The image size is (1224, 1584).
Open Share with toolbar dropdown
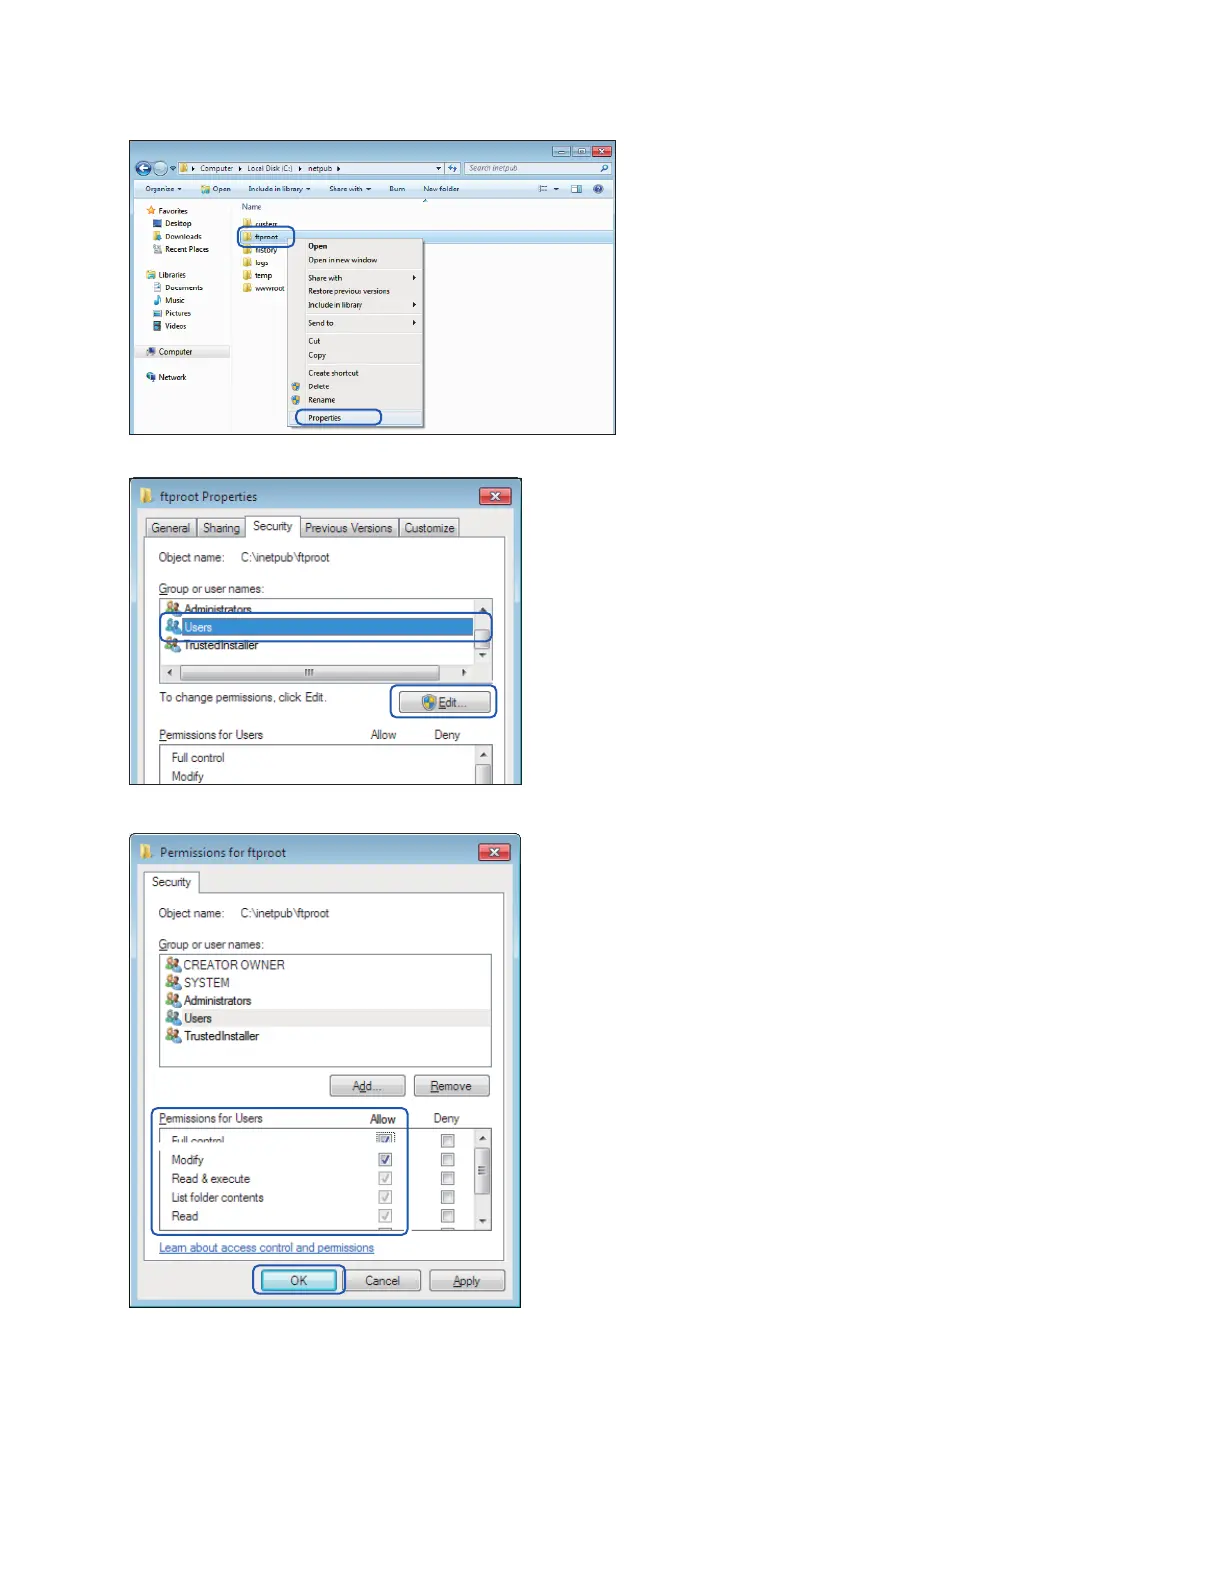350,189
